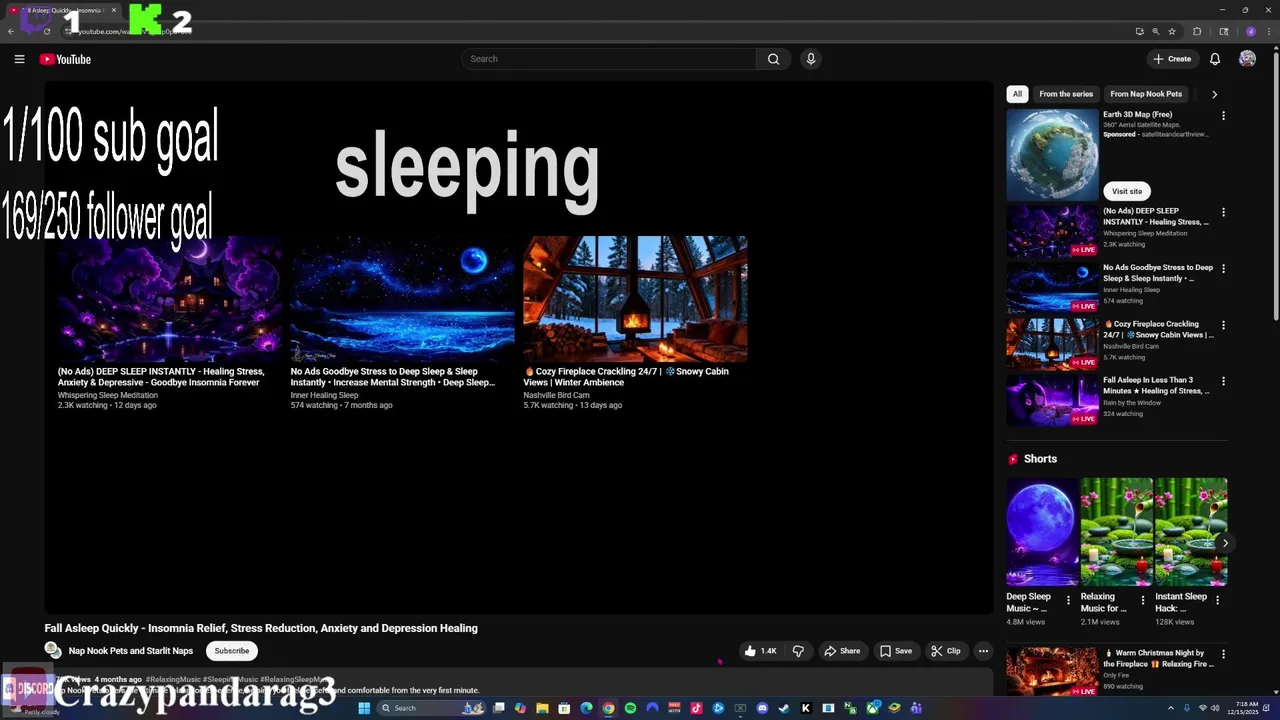Save the video to a playlist

click(896, 651)
